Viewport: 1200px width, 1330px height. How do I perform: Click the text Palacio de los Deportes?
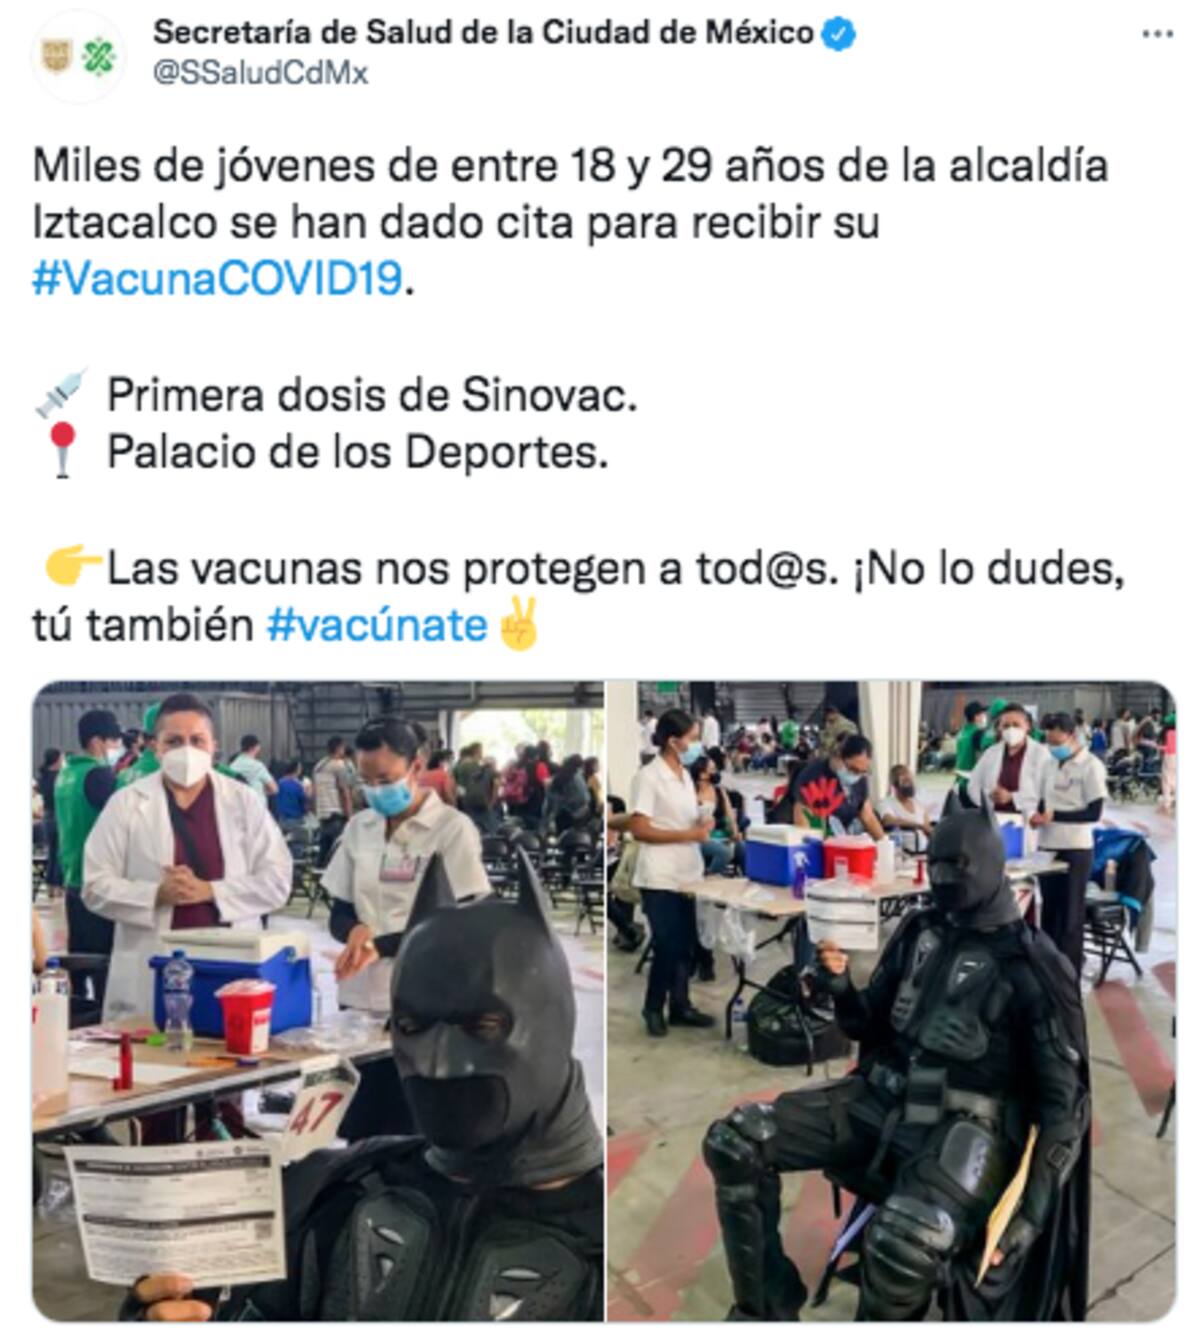(x=357, y=453)
